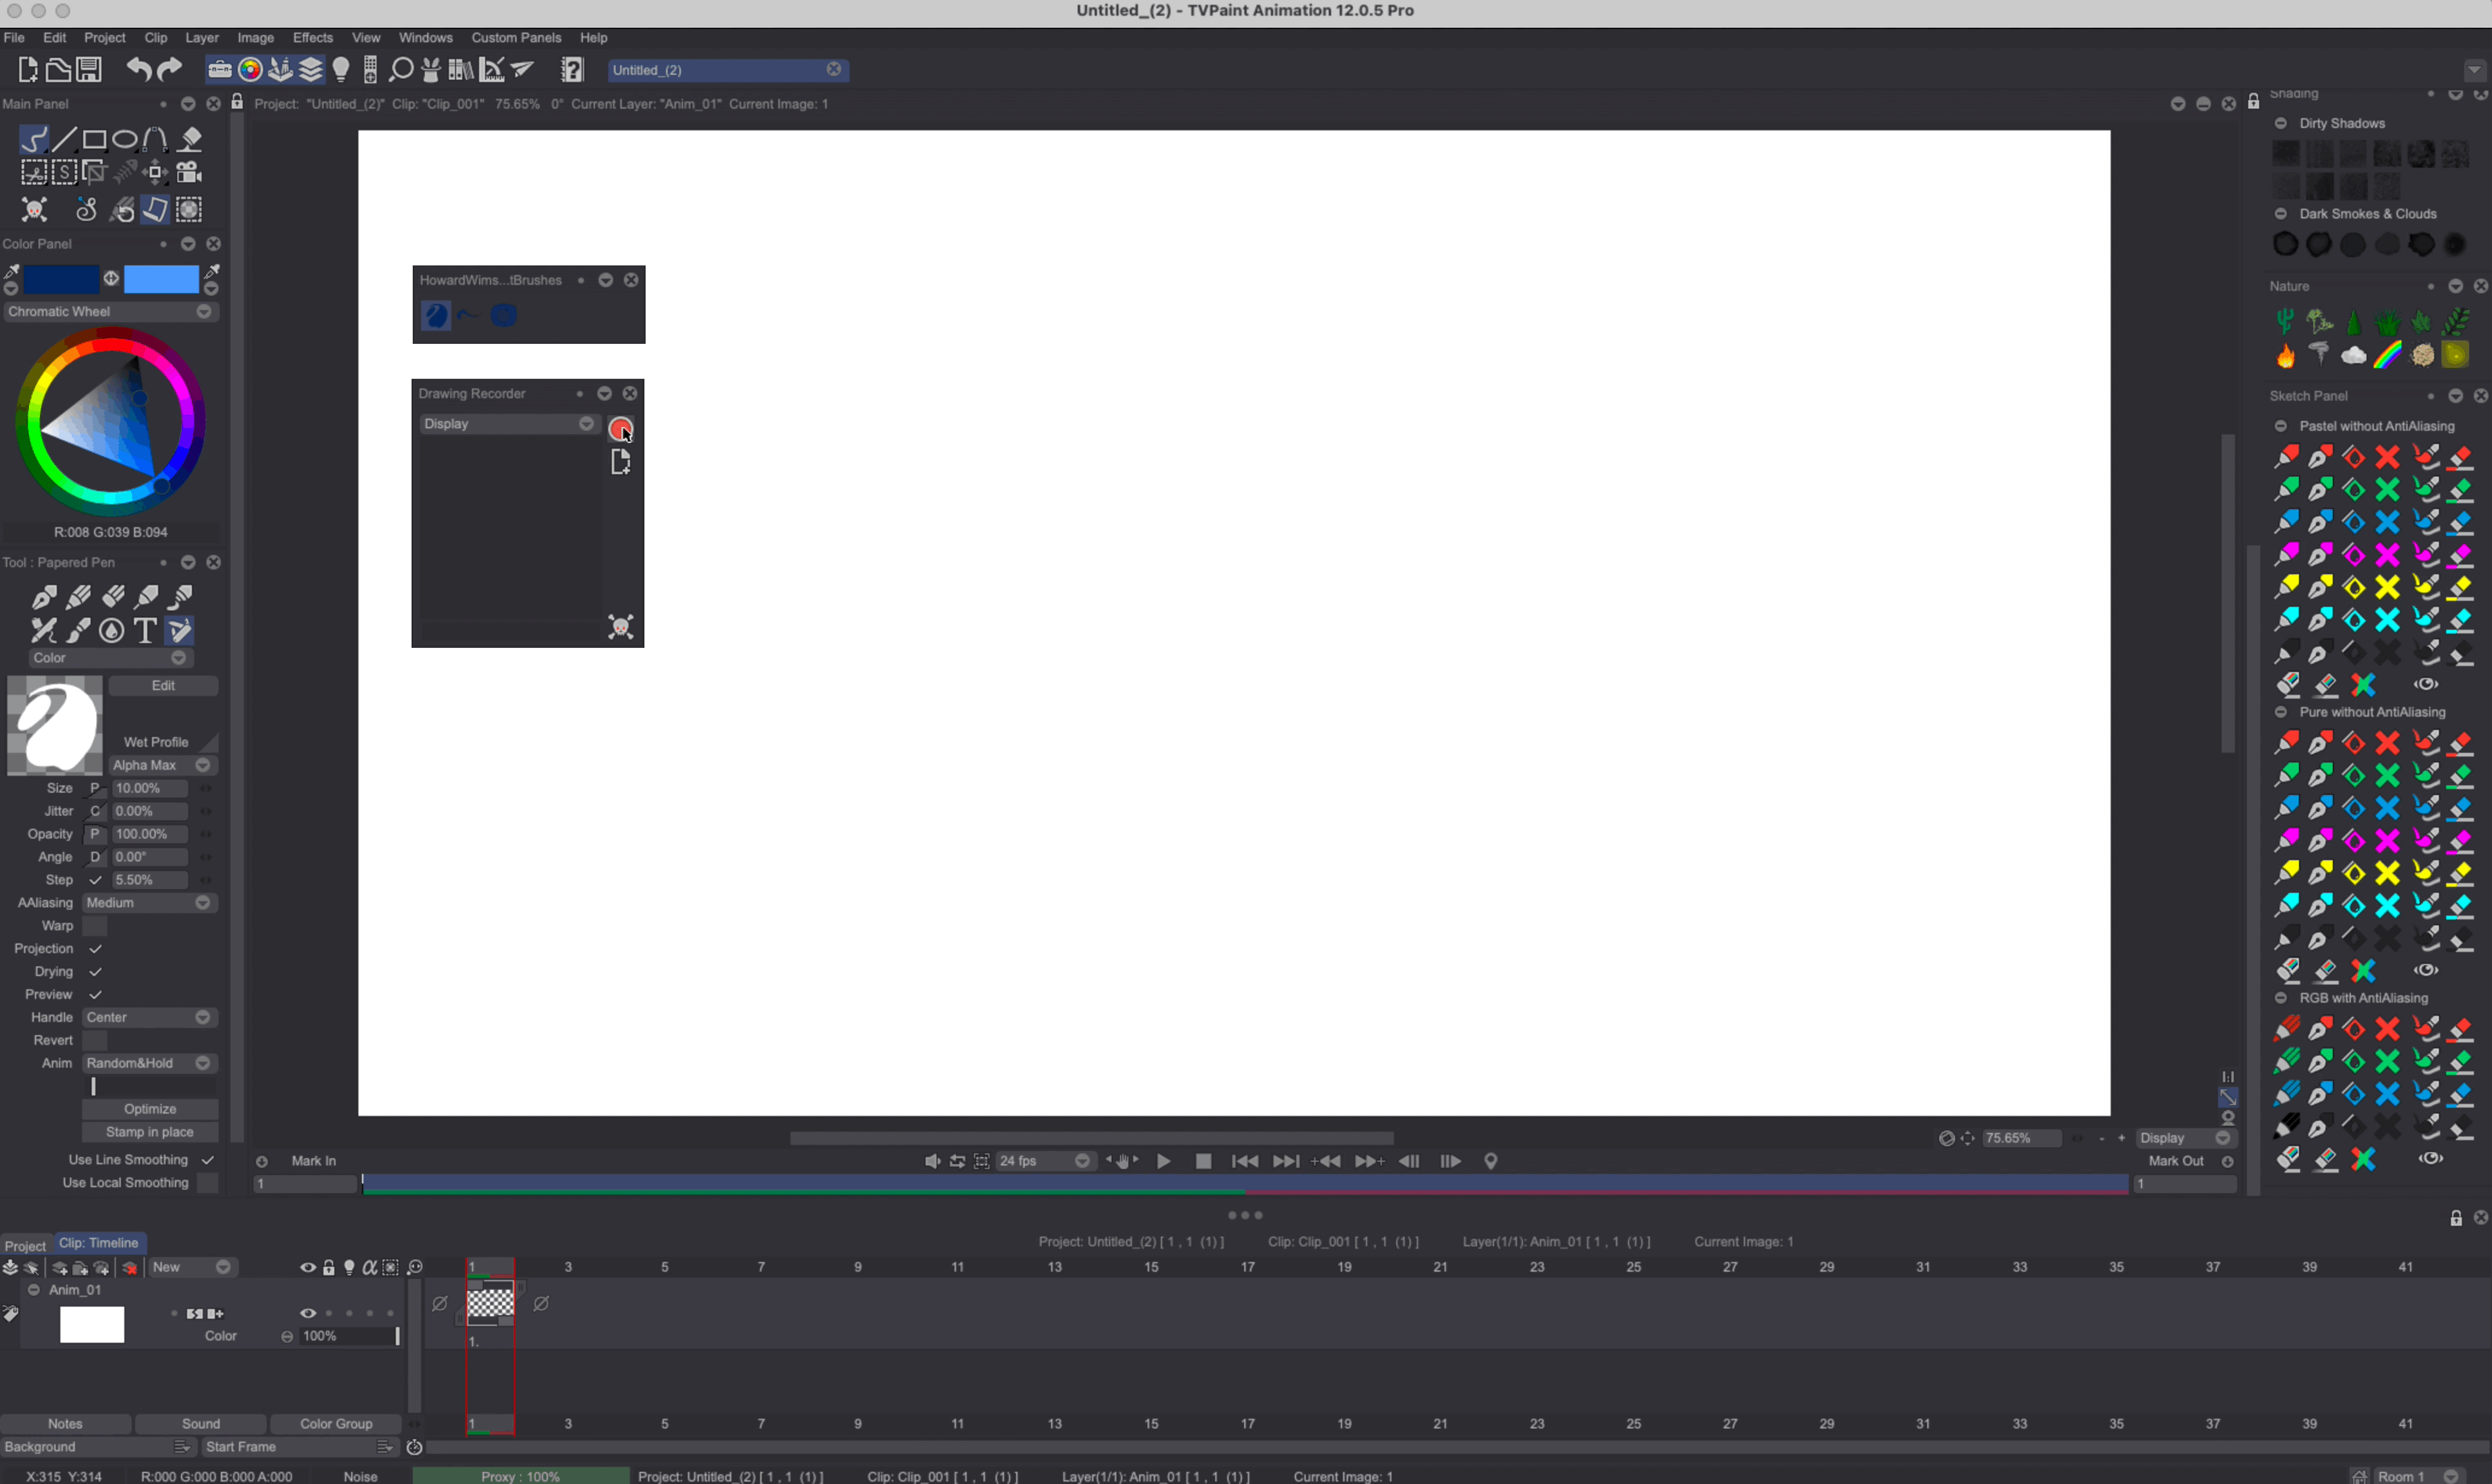Select the Line drawing tool
This screenshot has width=2492, height=1484.
coord(64,139)
